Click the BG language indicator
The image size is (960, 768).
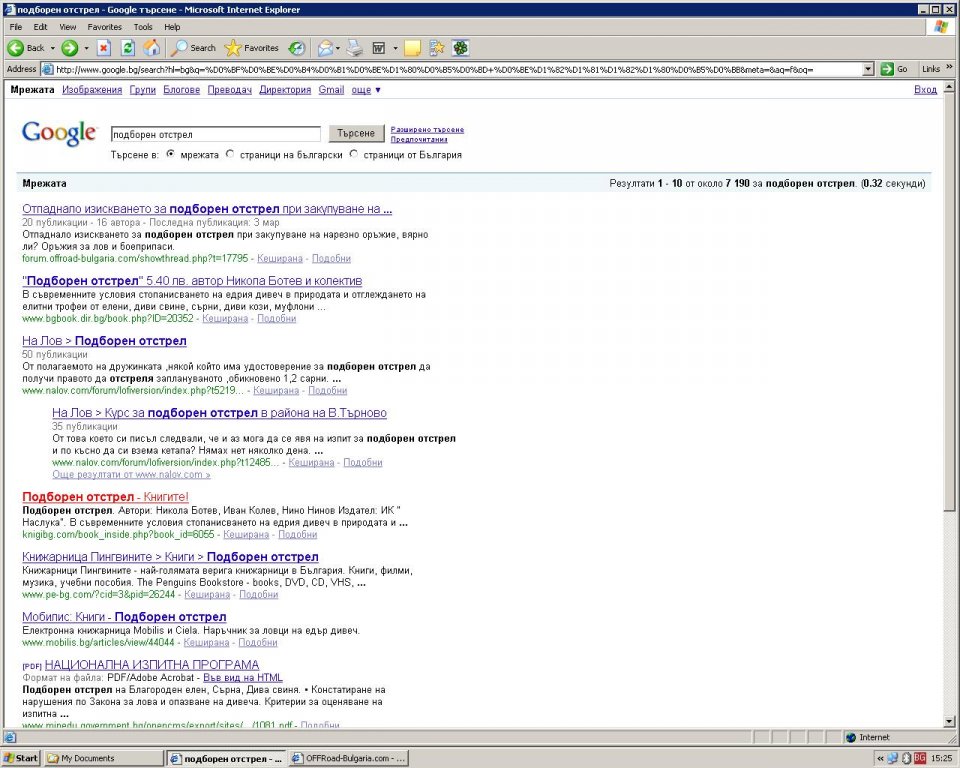(920, 758)
